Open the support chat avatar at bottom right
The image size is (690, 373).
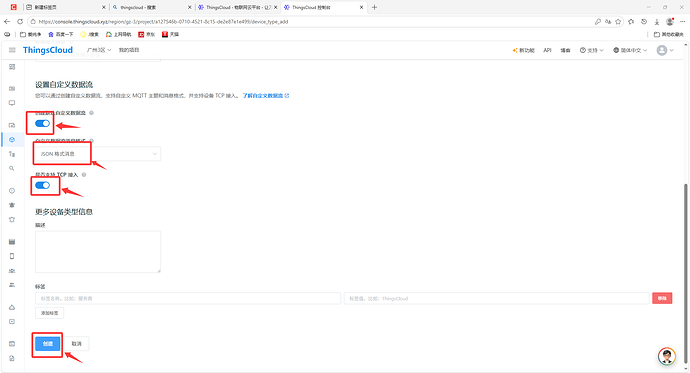coord(667,356)
